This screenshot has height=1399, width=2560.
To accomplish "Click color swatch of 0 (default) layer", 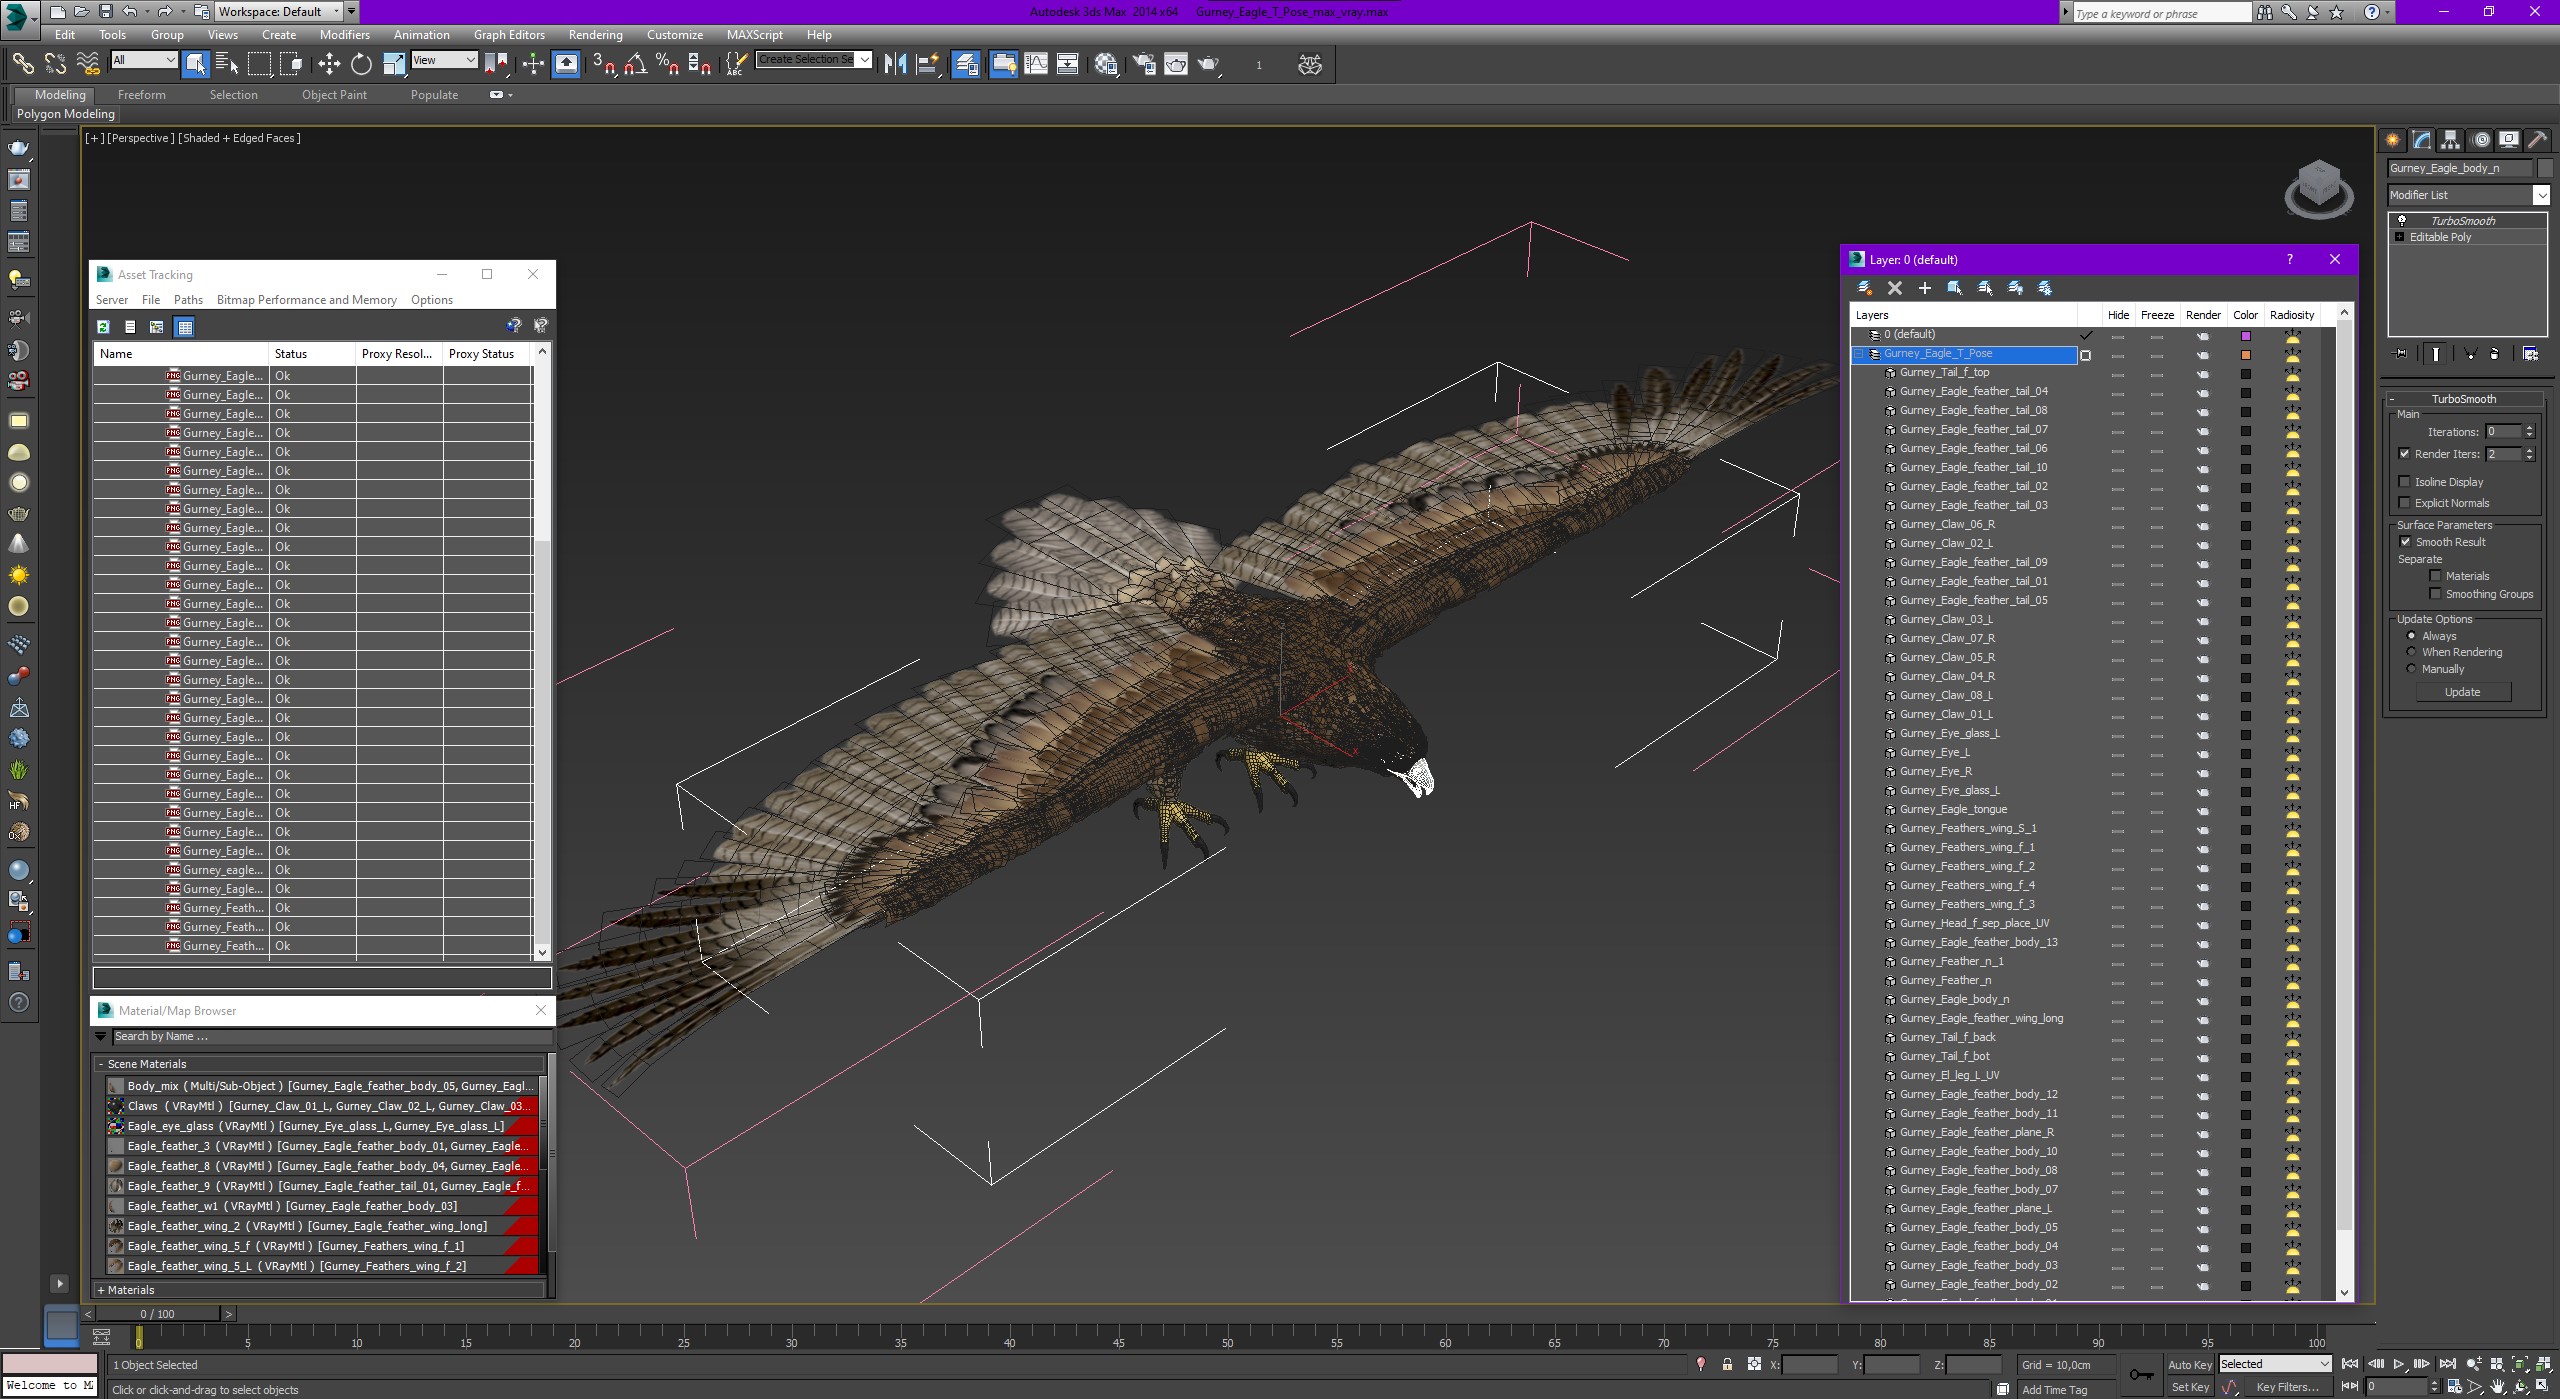I will [x=2245, y=336].
